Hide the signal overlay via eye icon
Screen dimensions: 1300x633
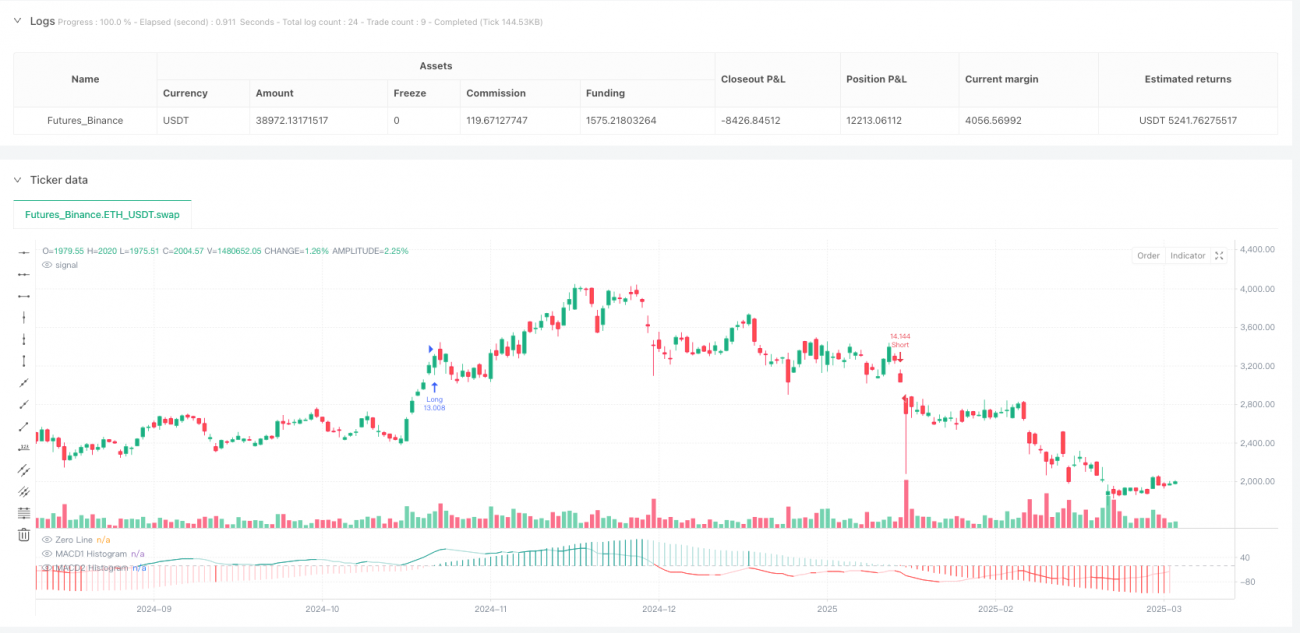pyautogui.click(x=46, y=265)
